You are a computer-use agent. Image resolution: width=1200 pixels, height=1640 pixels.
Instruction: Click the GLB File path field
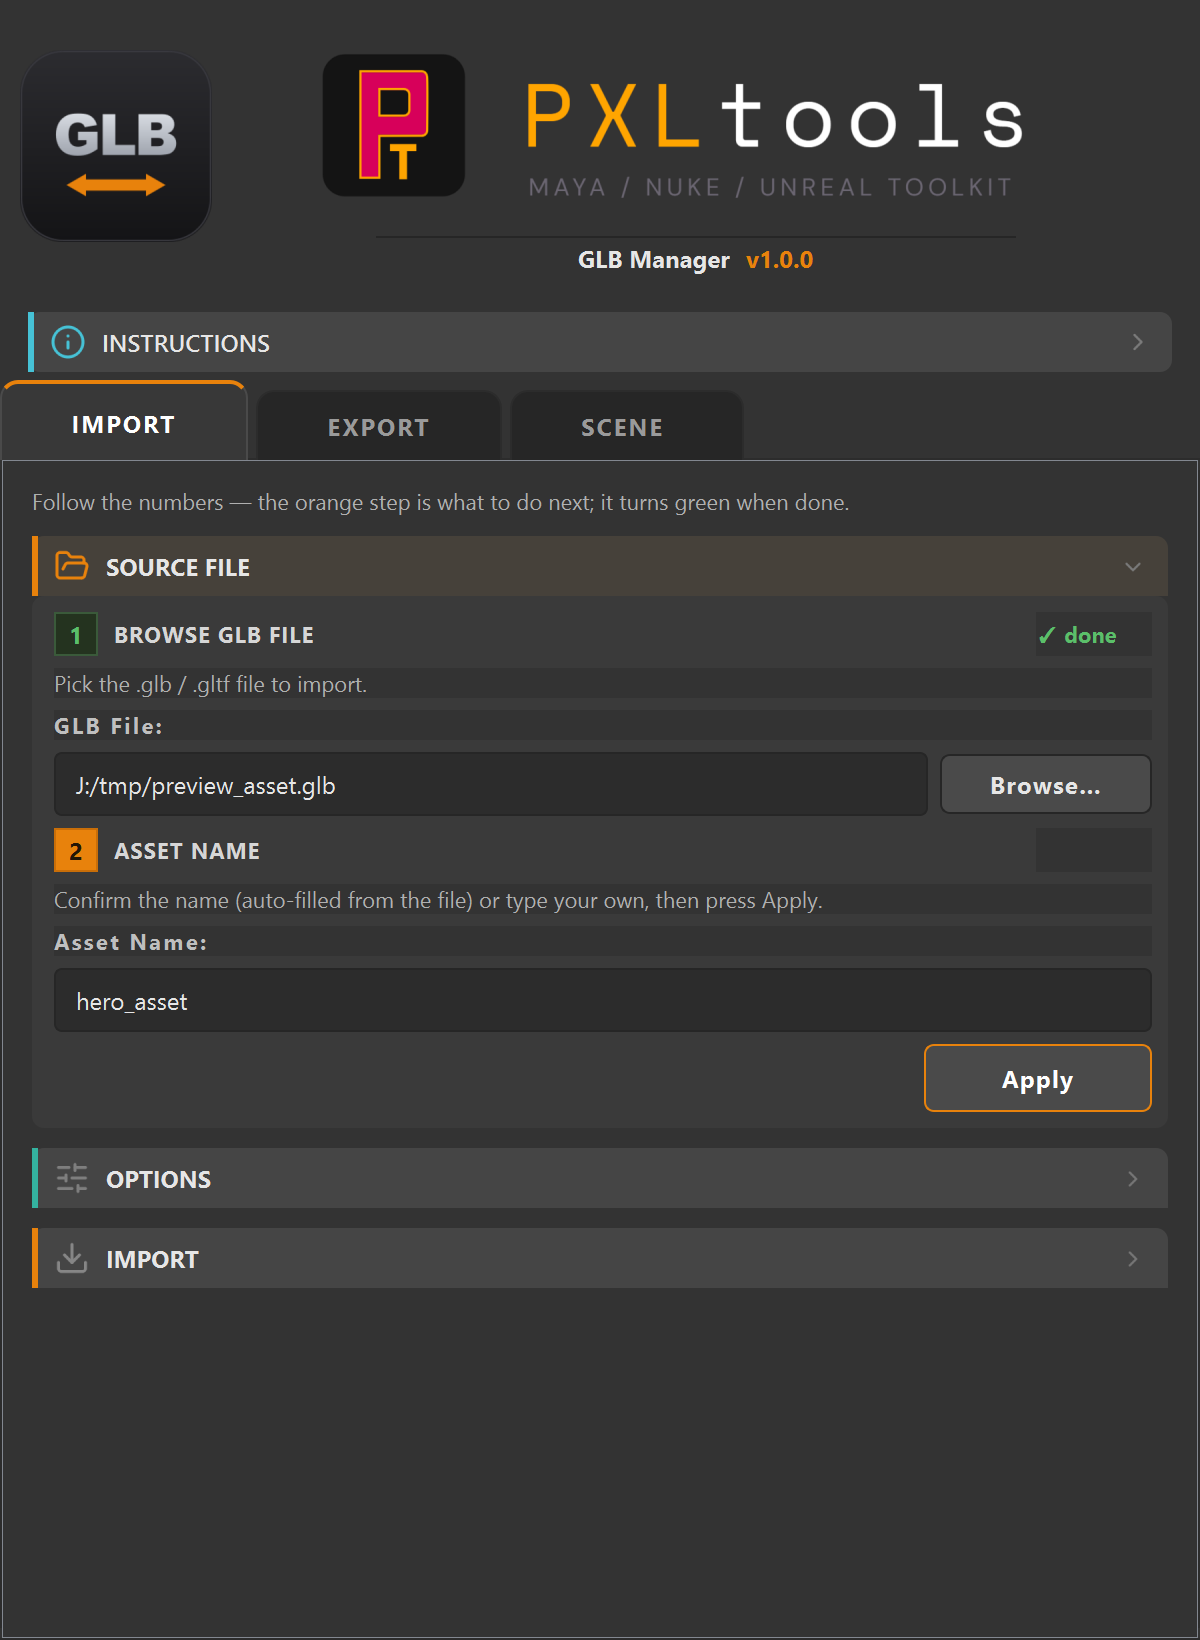point(491,784)
